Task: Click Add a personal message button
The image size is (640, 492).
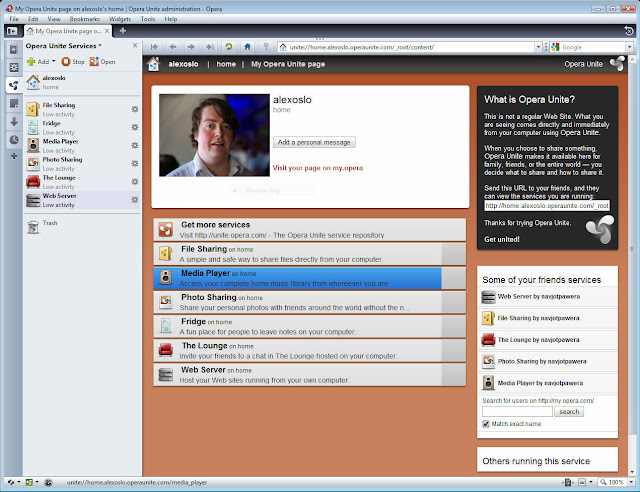Action: coord(314,142)
